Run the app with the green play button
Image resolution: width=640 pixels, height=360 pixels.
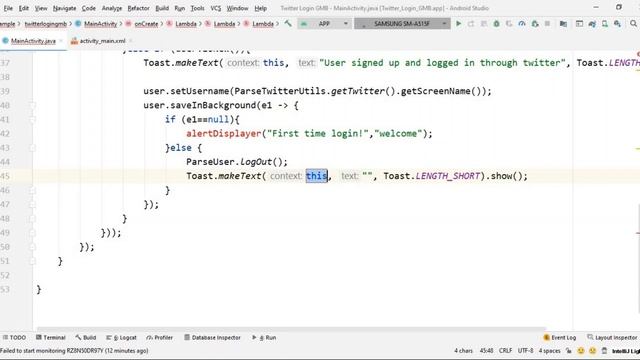click(x=458, y=24)
